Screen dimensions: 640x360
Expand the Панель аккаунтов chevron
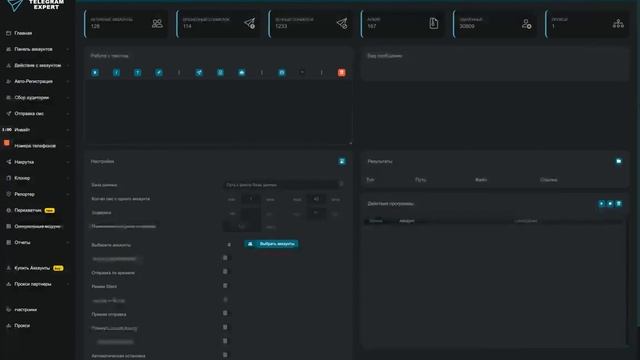(x=68, y=49)
